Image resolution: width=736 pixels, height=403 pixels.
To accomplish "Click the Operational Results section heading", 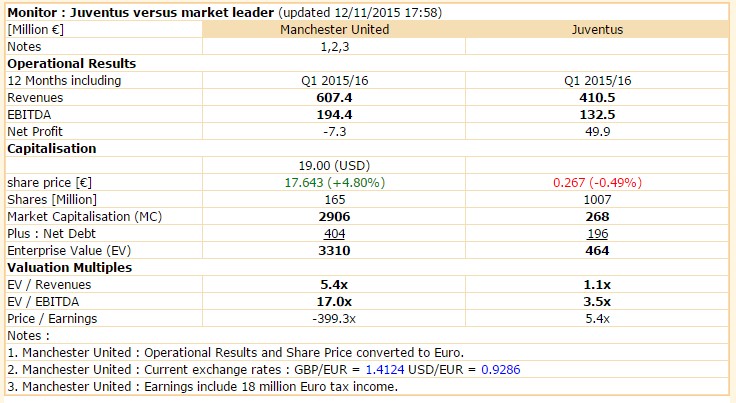I will pos(71,63).
